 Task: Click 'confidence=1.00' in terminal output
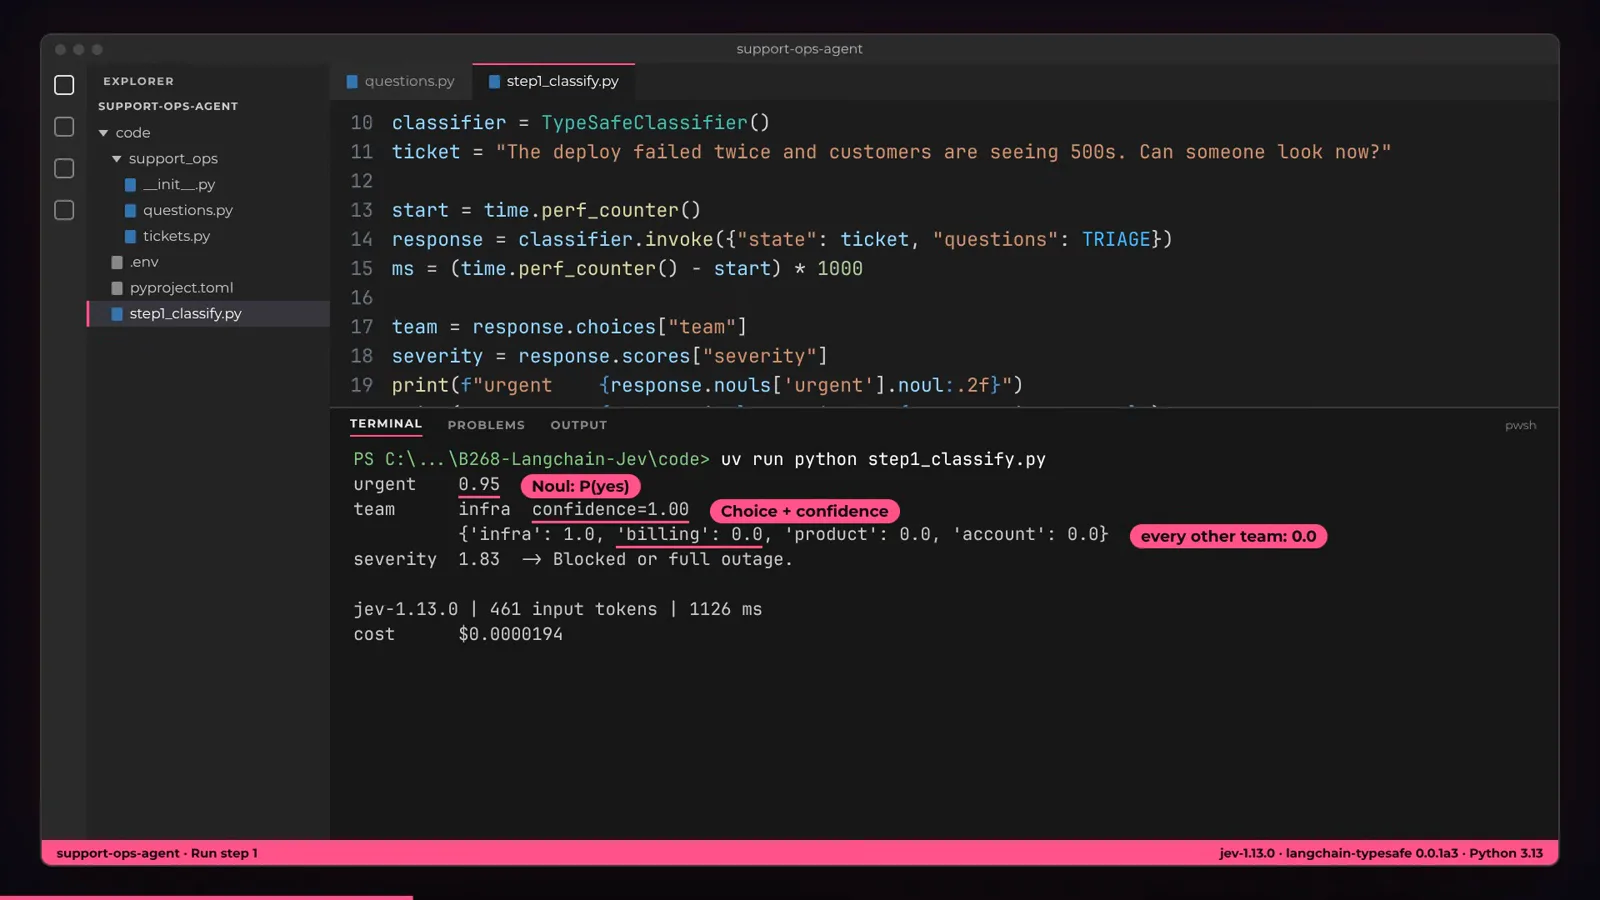[x=610, y=509]
